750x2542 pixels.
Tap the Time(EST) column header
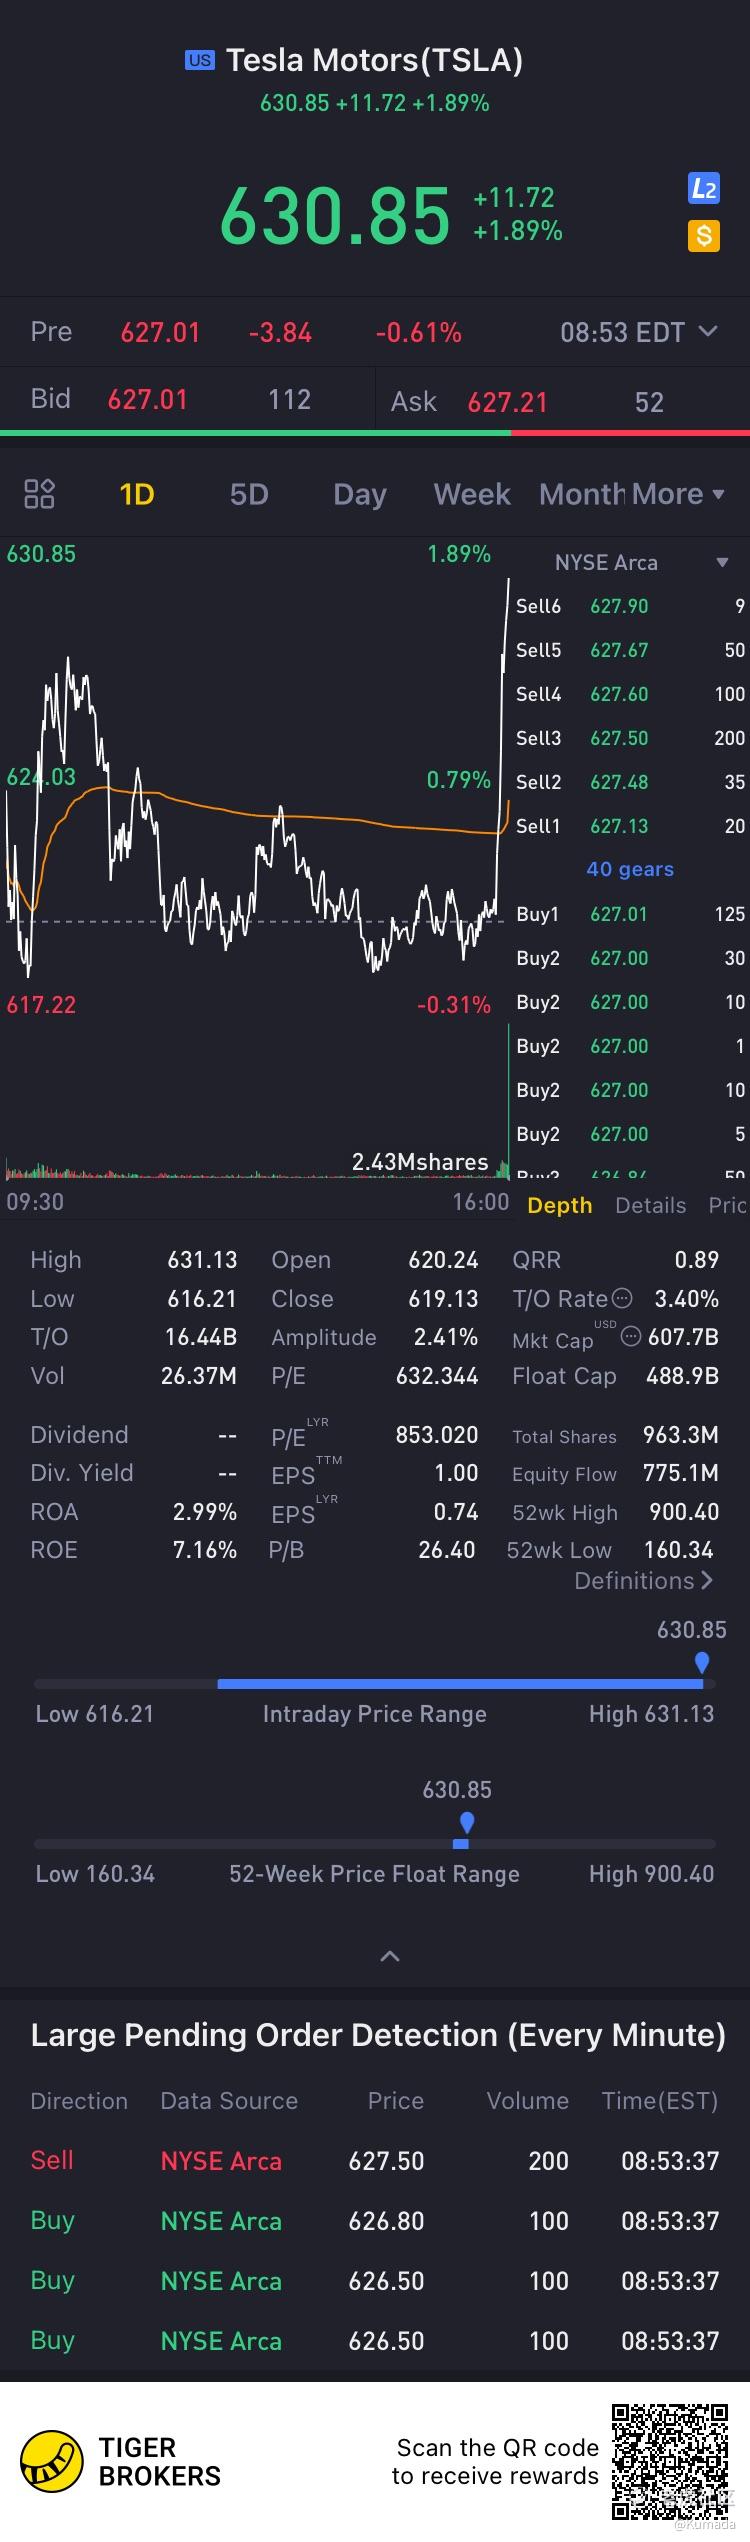[x=660, y=2101]
